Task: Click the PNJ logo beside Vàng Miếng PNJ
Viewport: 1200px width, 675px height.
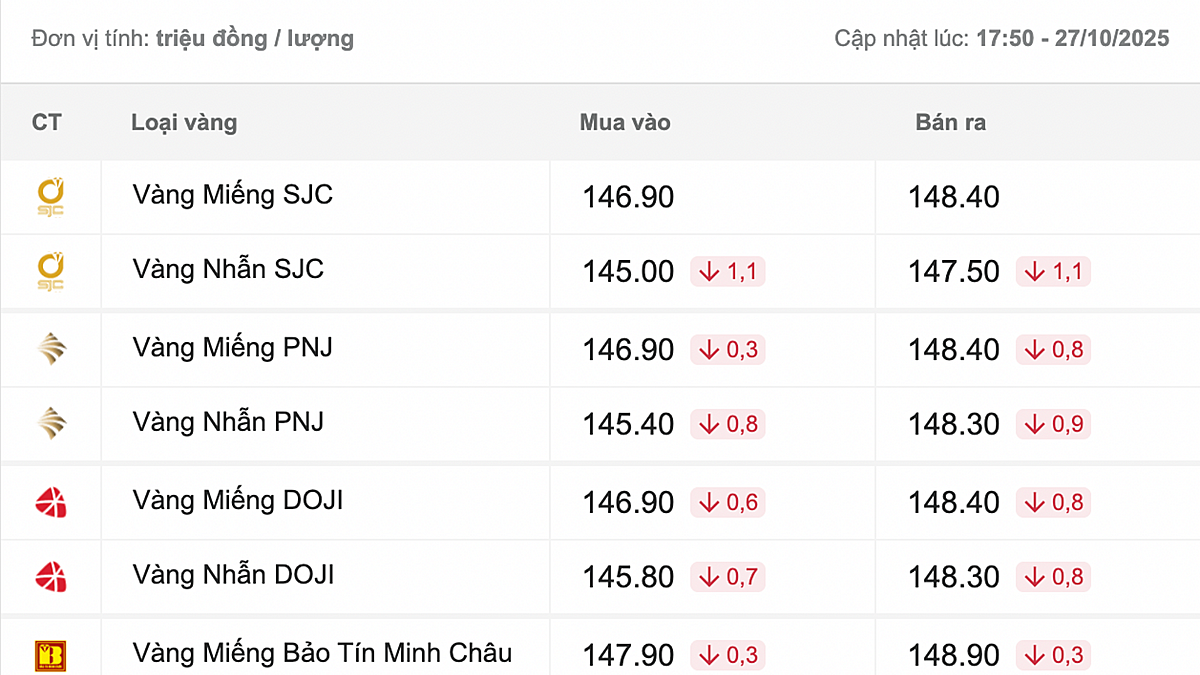Action: [x=51, y=349]
